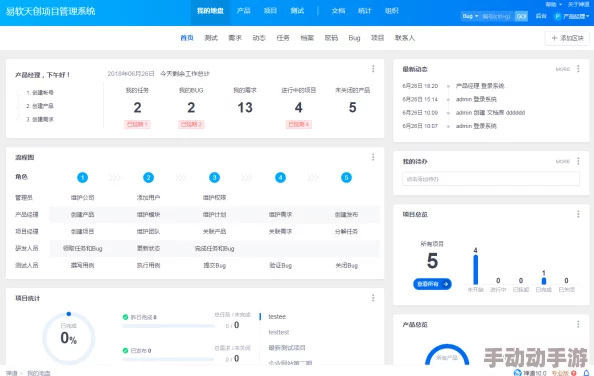Click overdue badge under 我的BUG
This screenshot has height=376, width=594.
191,124
